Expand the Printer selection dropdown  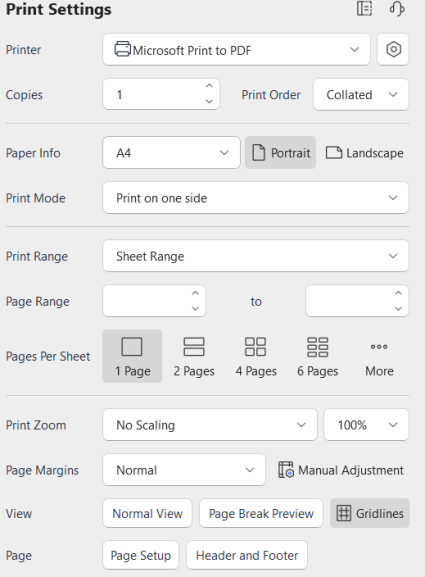[x=236, y=50]
